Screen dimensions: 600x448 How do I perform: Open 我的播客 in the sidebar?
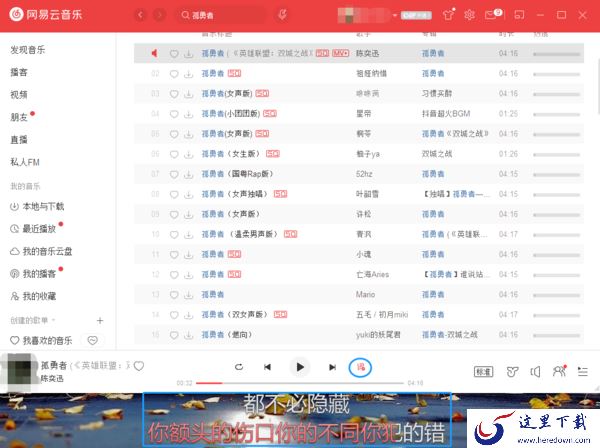[x=33, y=274]
